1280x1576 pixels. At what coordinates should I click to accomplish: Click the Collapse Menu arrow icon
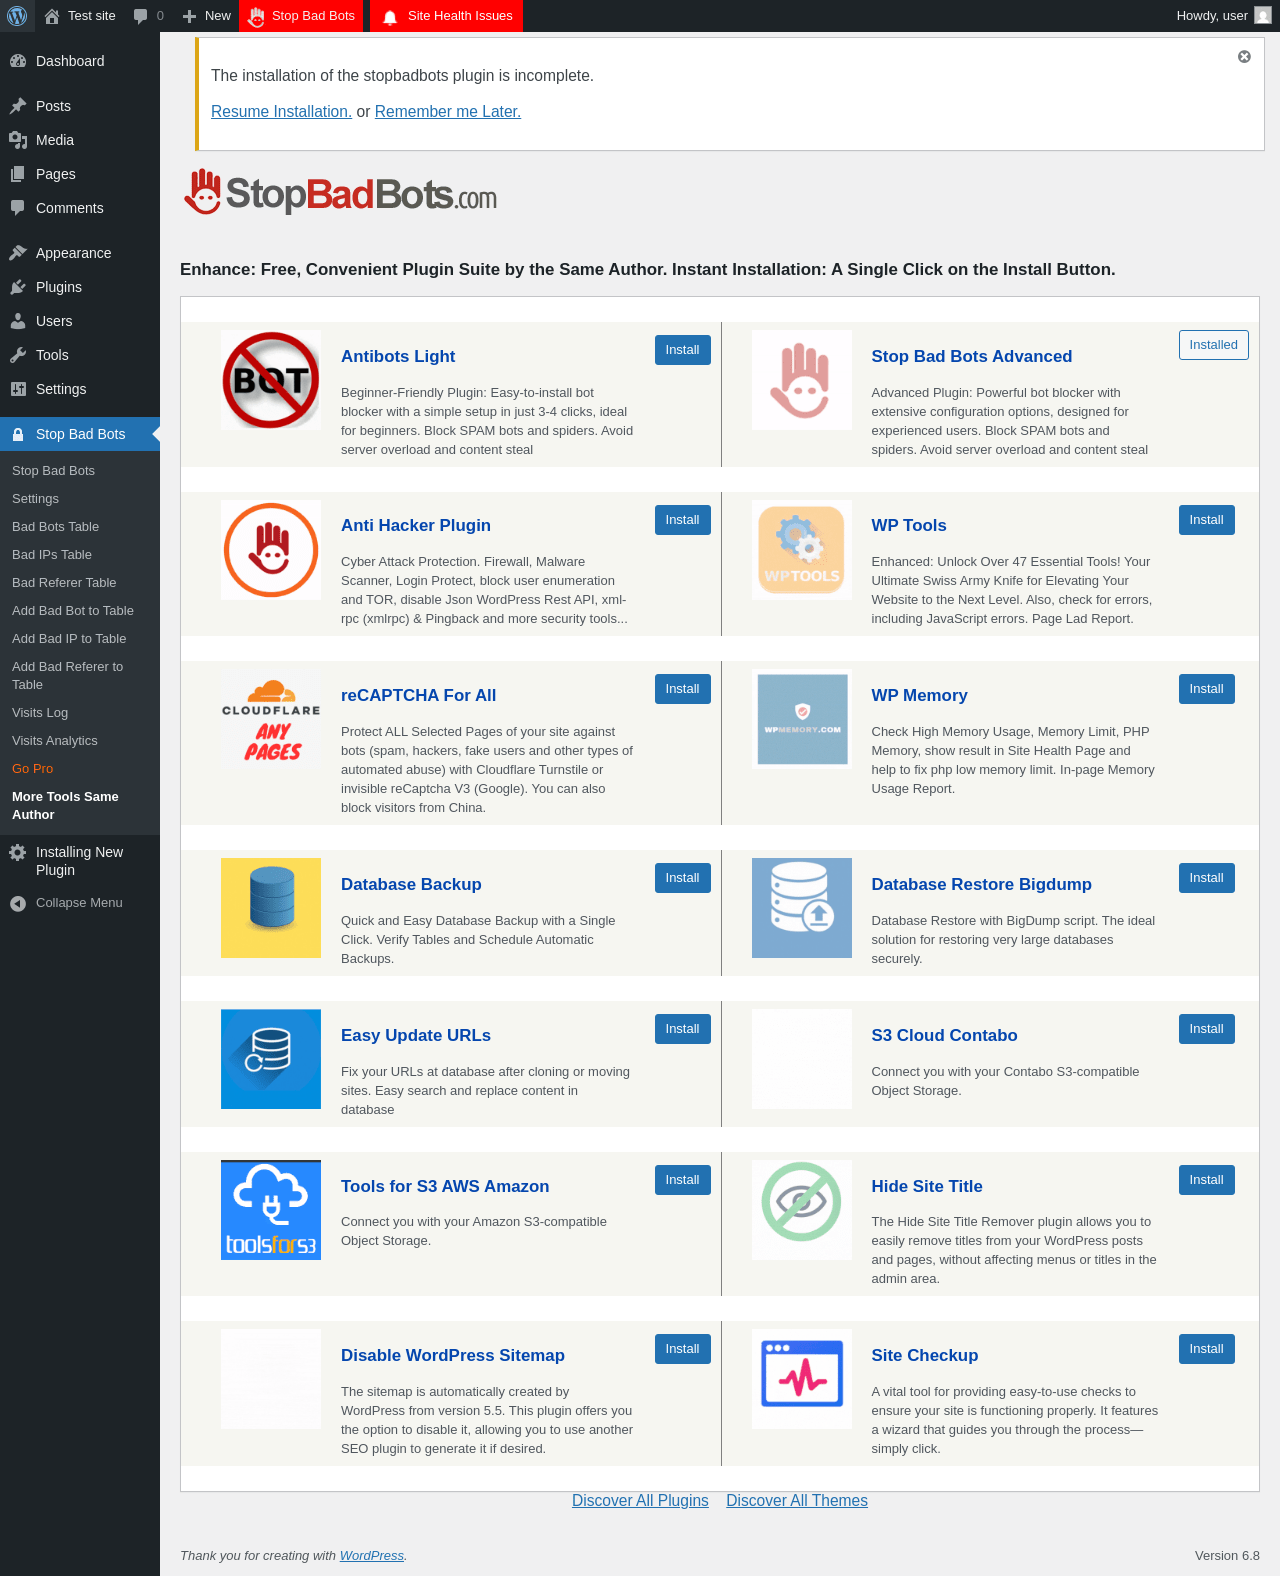point(18,903)
